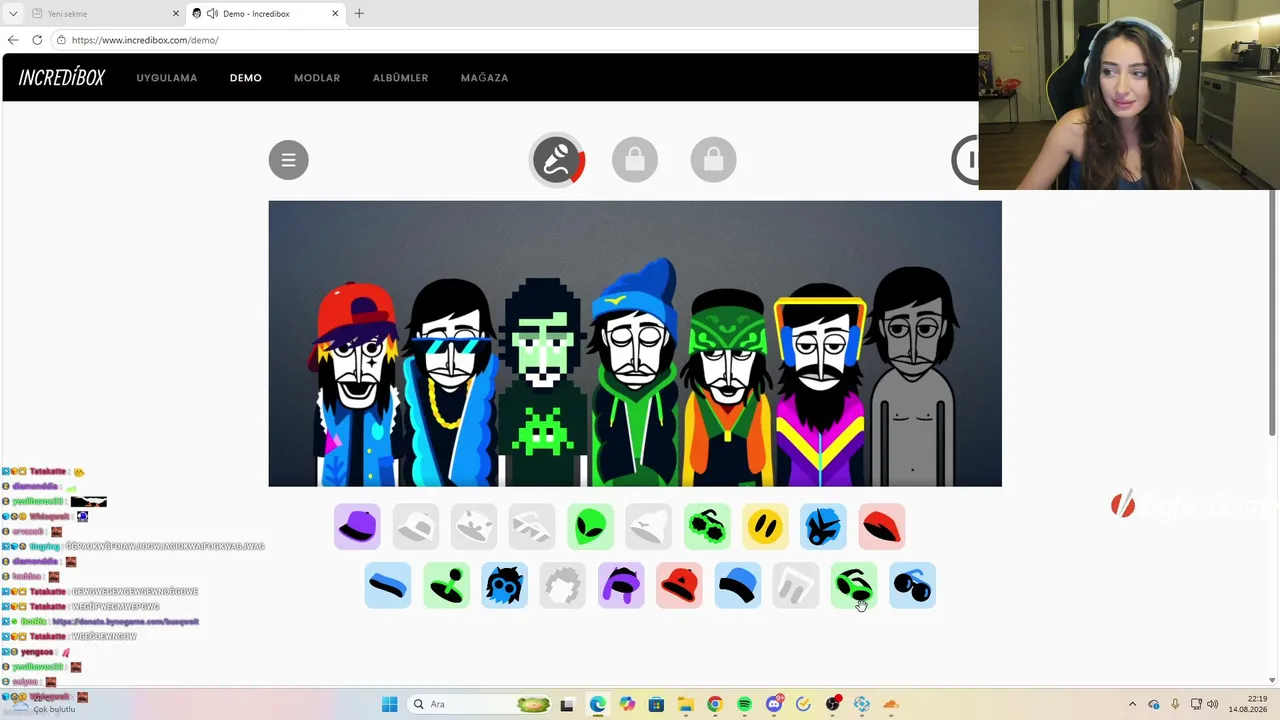Select the blue headband sound icon
1280x720 pixels.
(387, 585)
